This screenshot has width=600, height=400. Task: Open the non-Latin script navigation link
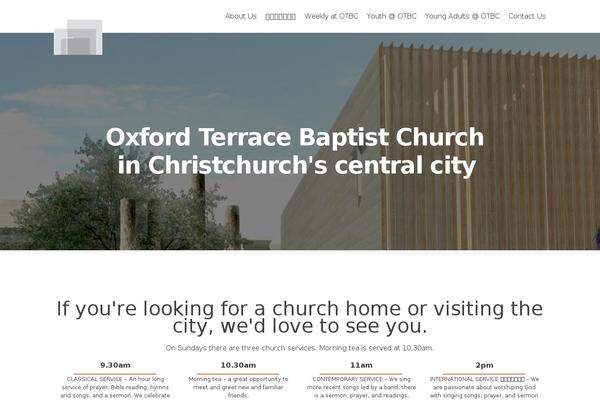click(280, 16)
